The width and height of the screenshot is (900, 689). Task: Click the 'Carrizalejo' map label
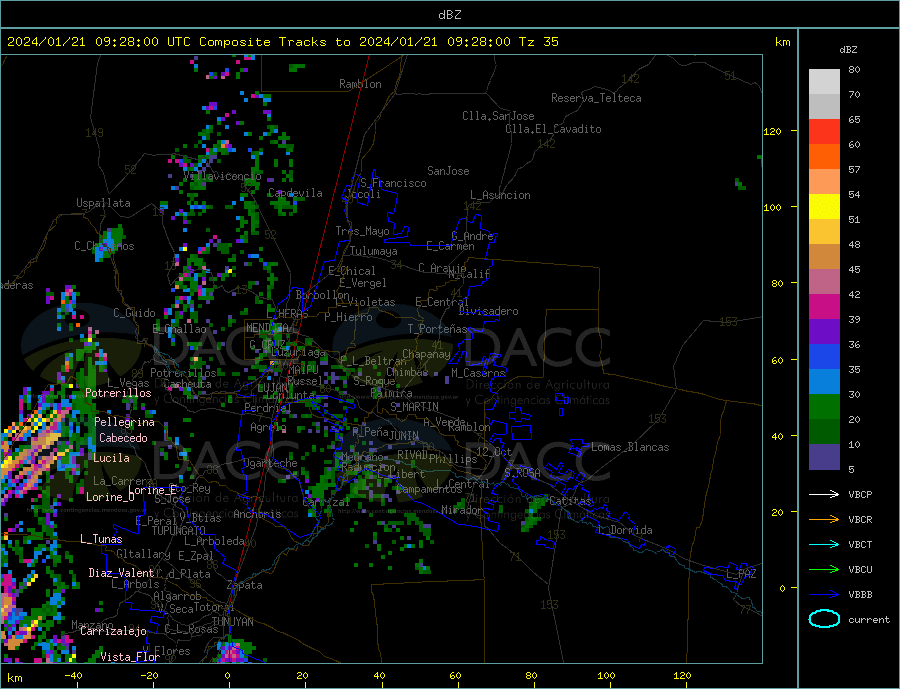point(113,632)
